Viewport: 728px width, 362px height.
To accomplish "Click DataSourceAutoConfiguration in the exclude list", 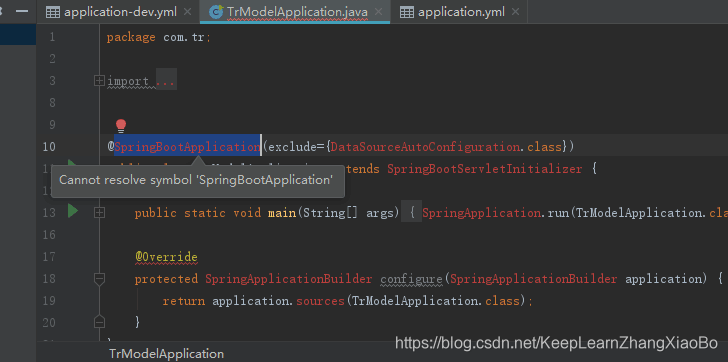I will tap(425, 147).
